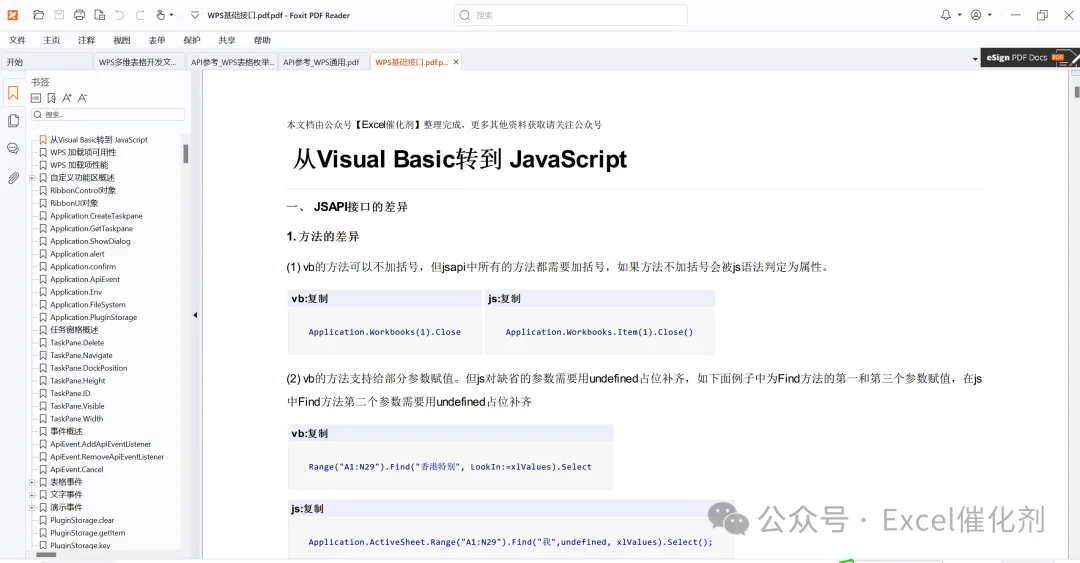The height and width of the screenshot is (563, 1080).
Task: Open a file with the folder icon
Action: point(39,14)
